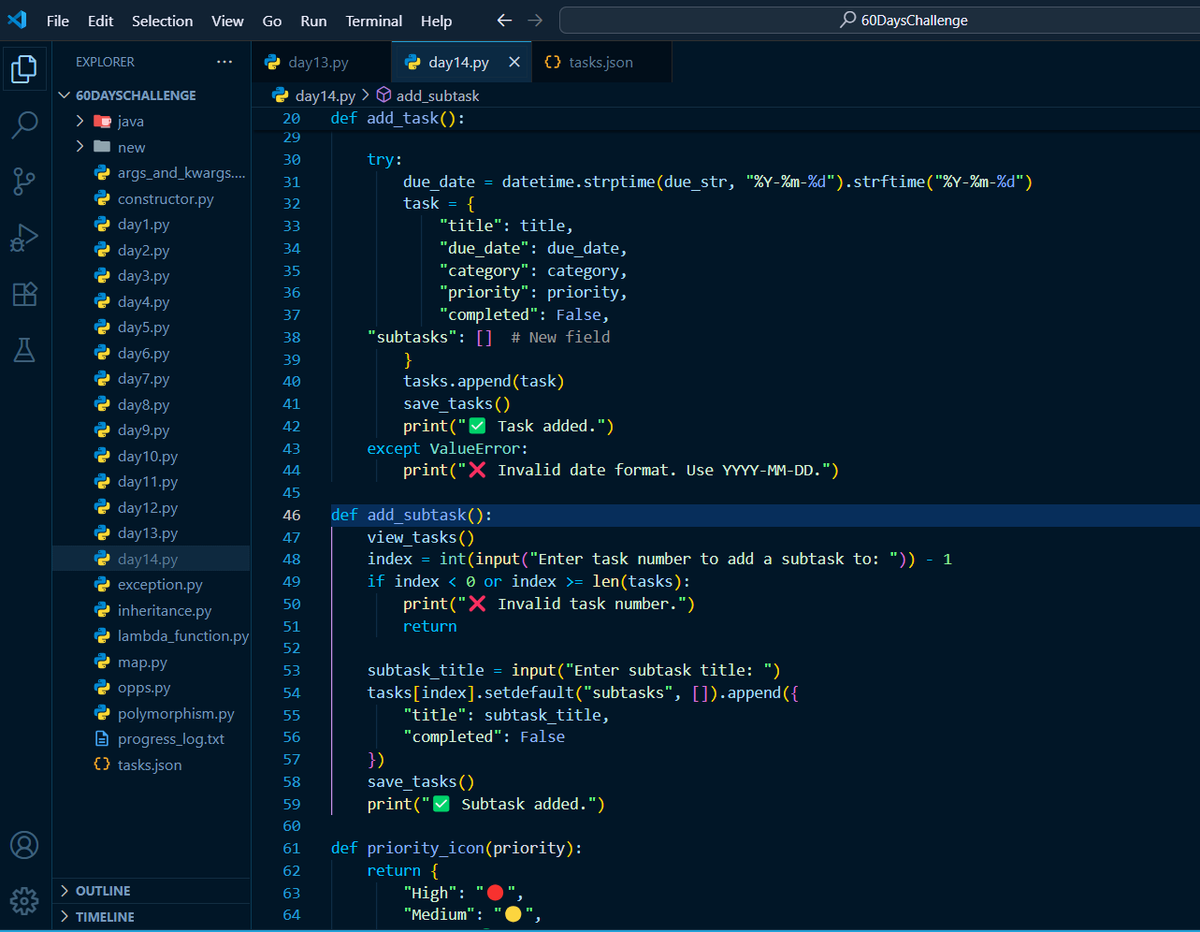Expand the java folder chevron
Screen dimensions: 1200x932
click(81, 121)
